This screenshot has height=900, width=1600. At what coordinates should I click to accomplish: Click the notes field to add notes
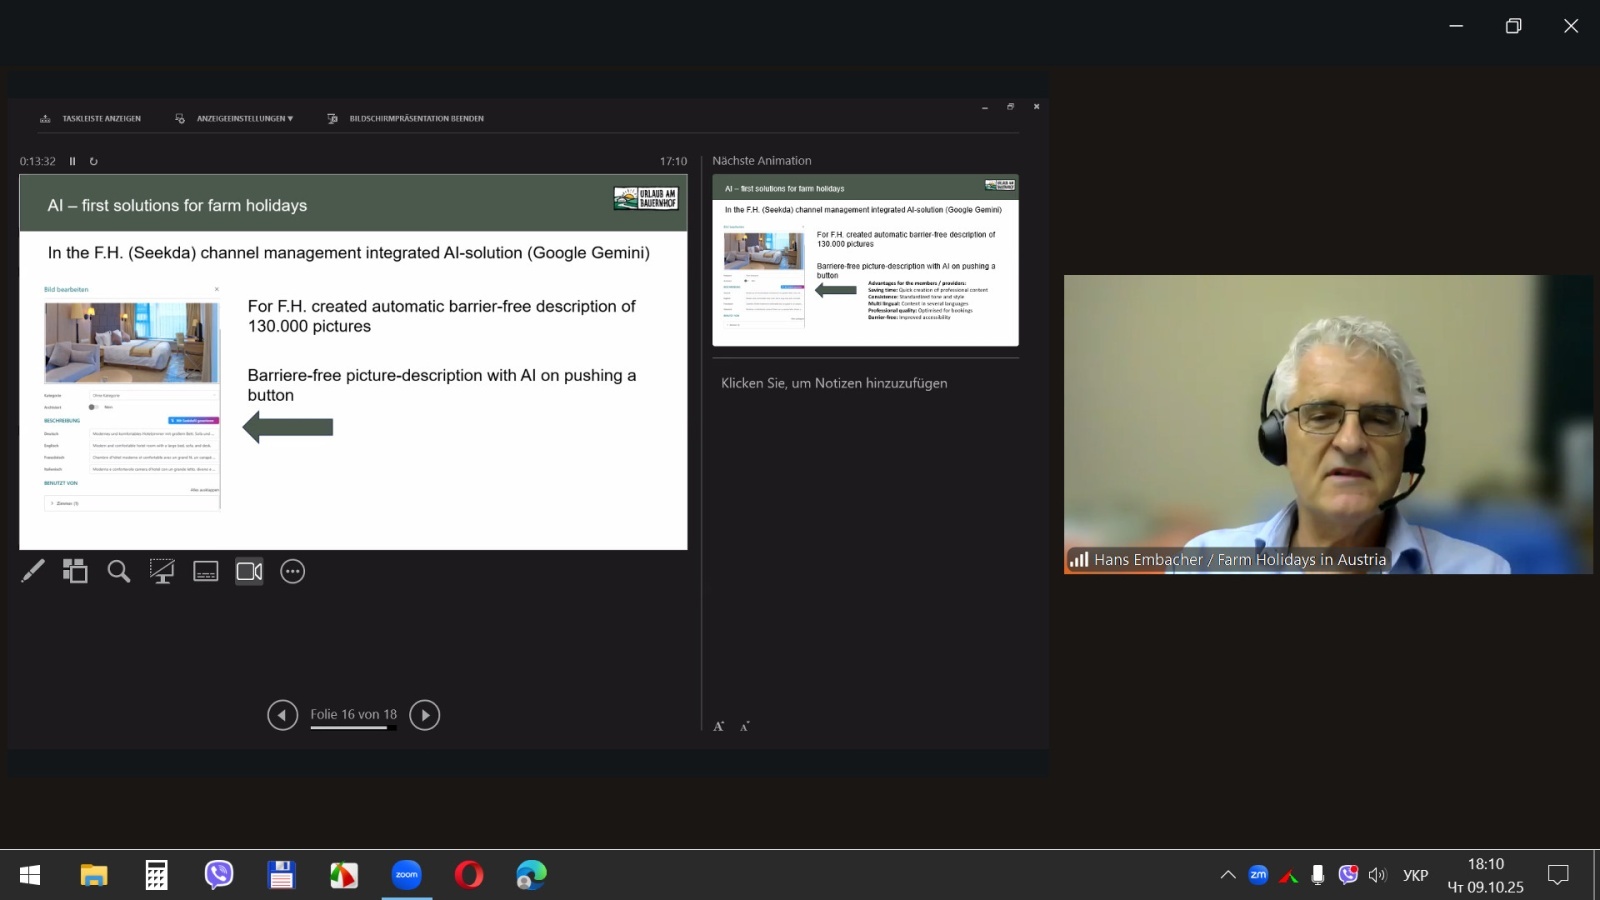pyautogui.click(x=834, y=383)
